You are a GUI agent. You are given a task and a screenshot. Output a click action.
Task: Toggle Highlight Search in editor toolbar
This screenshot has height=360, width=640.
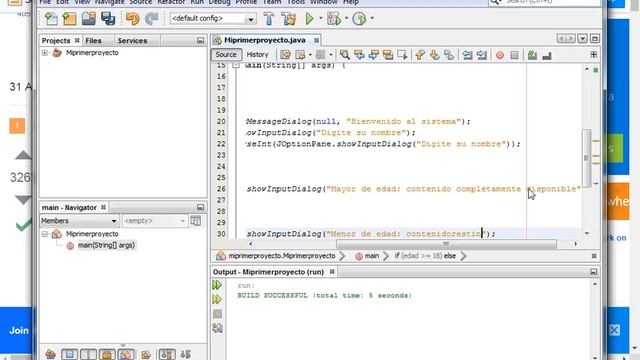coord(388,55)
